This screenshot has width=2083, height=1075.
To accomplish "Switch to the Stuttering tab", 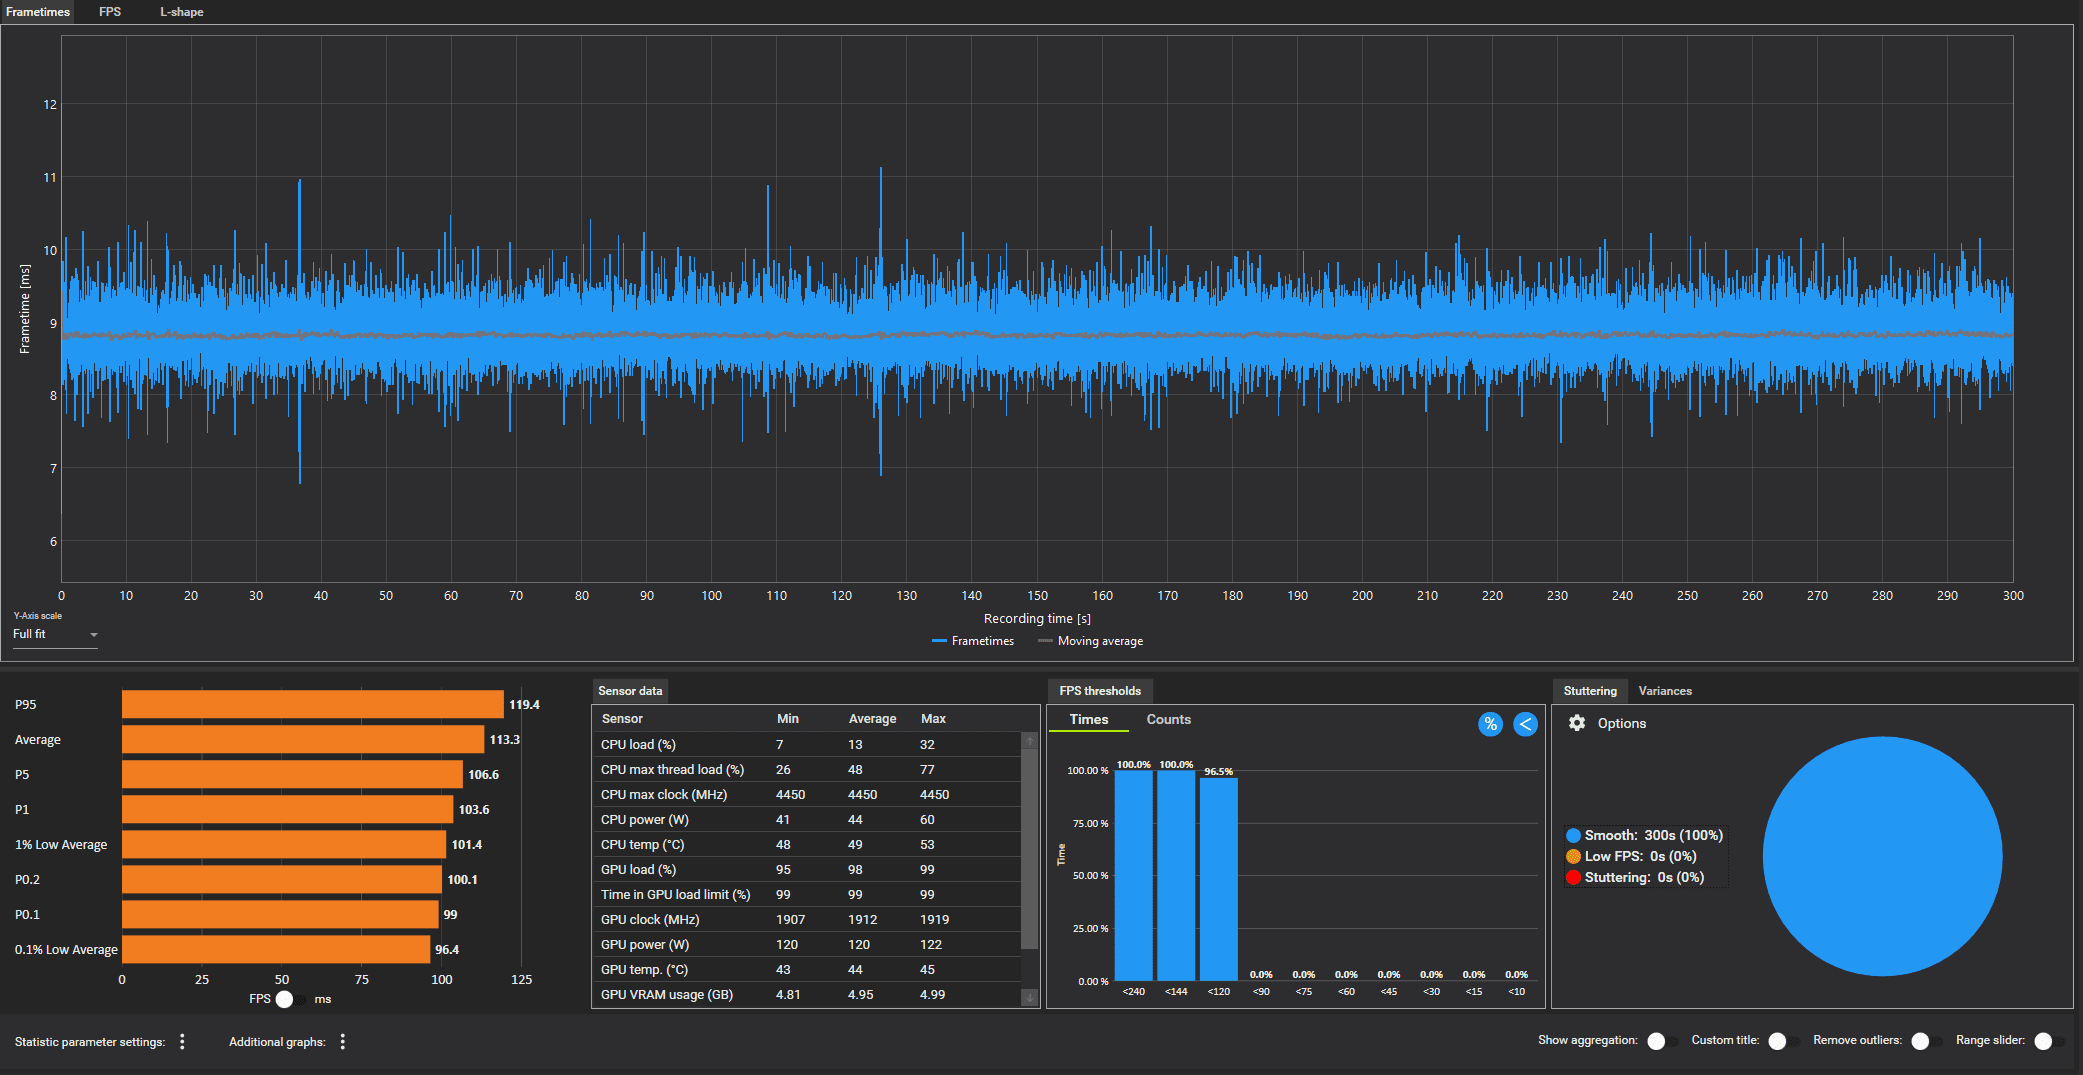I will click(1590, 691).
